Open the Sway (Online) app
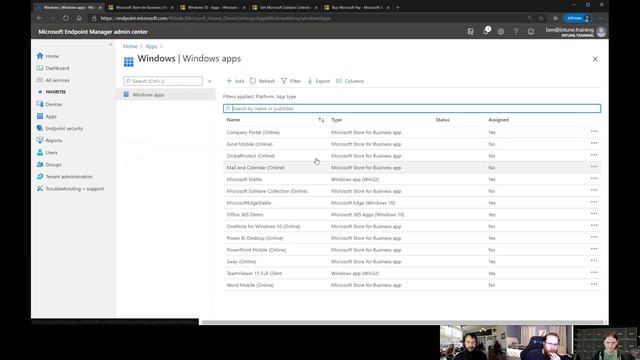Viewport: 640px width, 360px height. 241,262
